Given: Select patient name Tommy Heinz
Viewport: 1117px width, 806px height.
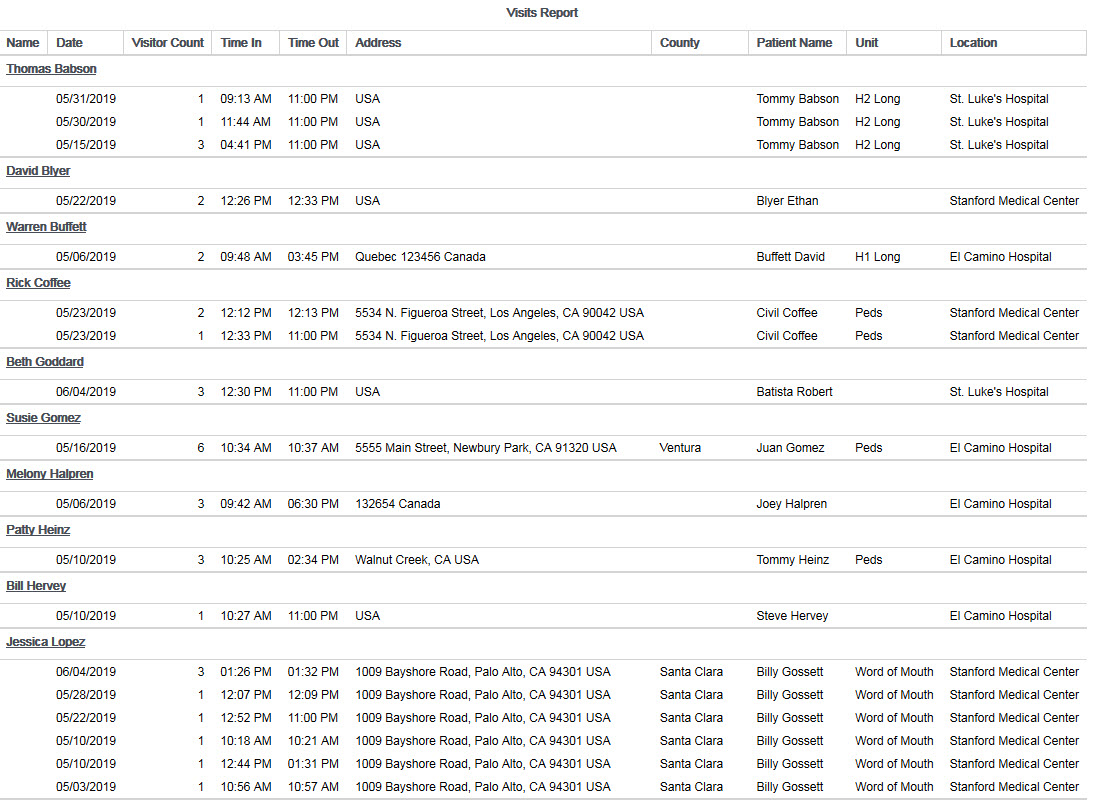Looking at the screenshot, I should click(x=793, y=560).
